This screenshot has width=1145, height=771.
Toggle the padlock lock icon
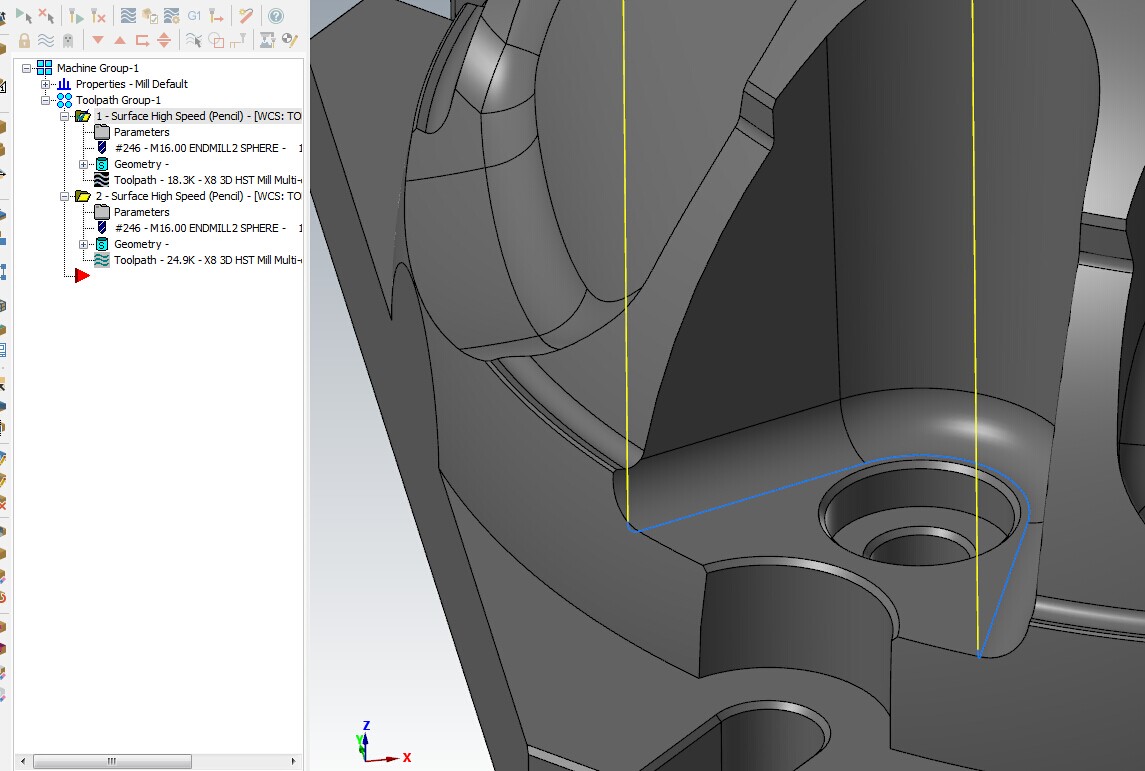coord(24,40)
